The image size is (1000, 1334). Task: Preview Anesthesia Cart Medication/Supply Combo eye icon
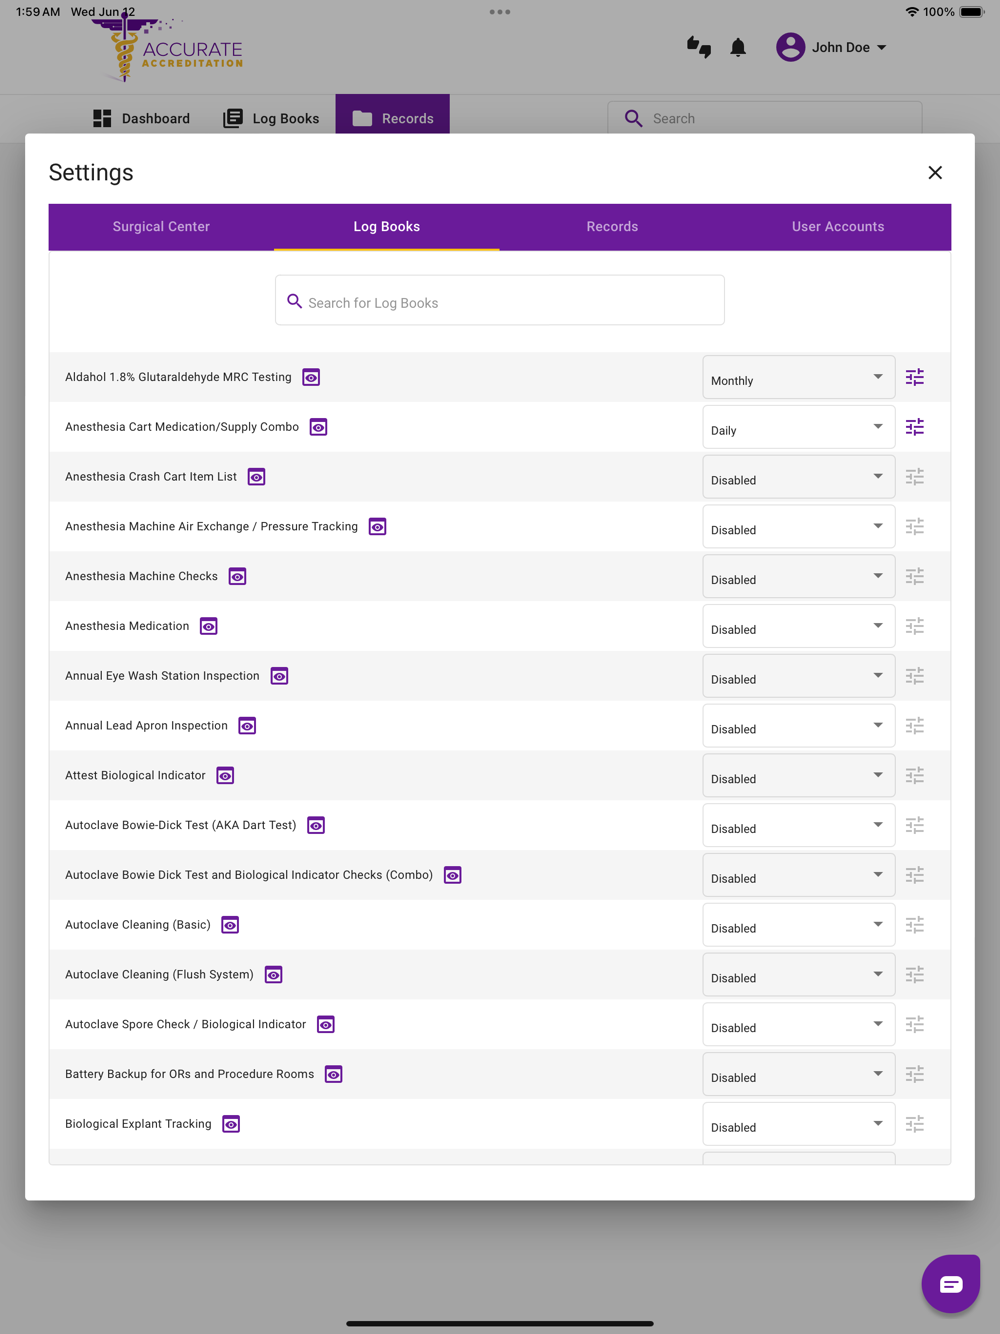(318, 427)
